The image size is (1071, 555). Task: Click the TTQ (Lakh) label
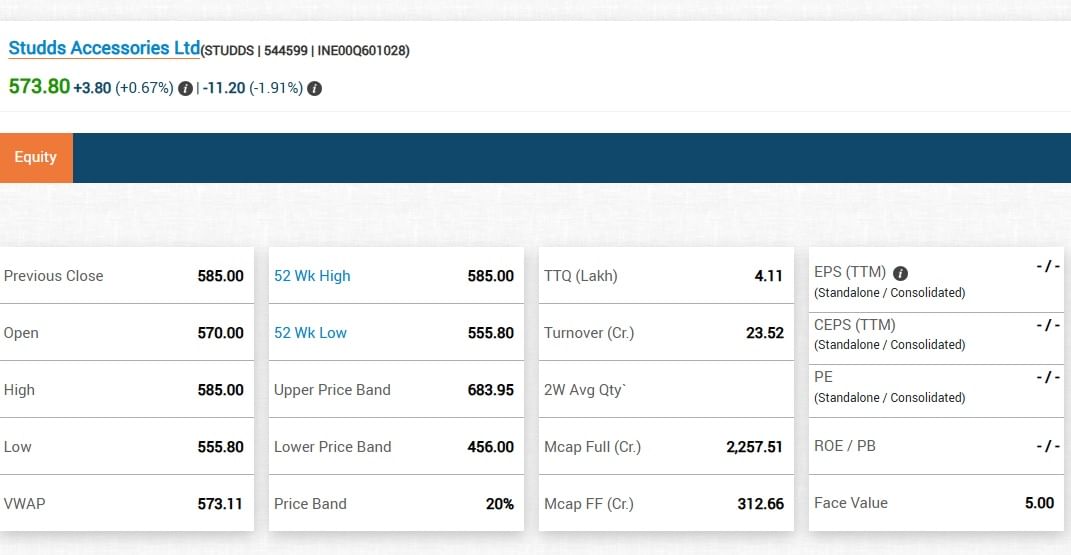pos(580,276)
